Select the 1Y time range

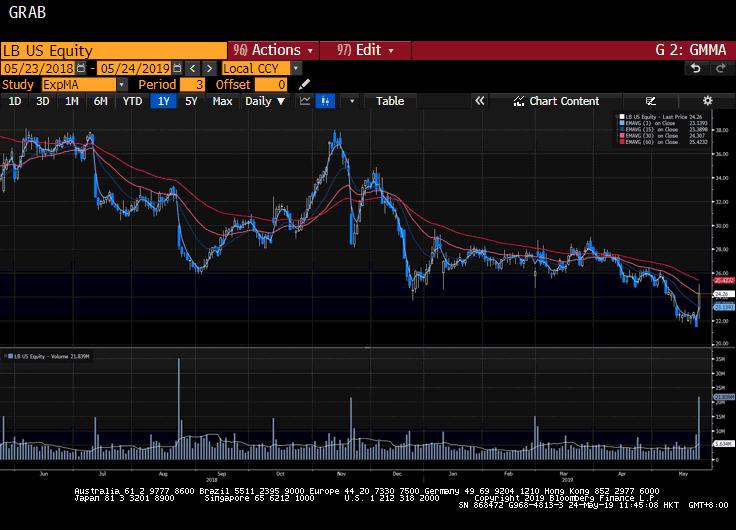[161, 101]
